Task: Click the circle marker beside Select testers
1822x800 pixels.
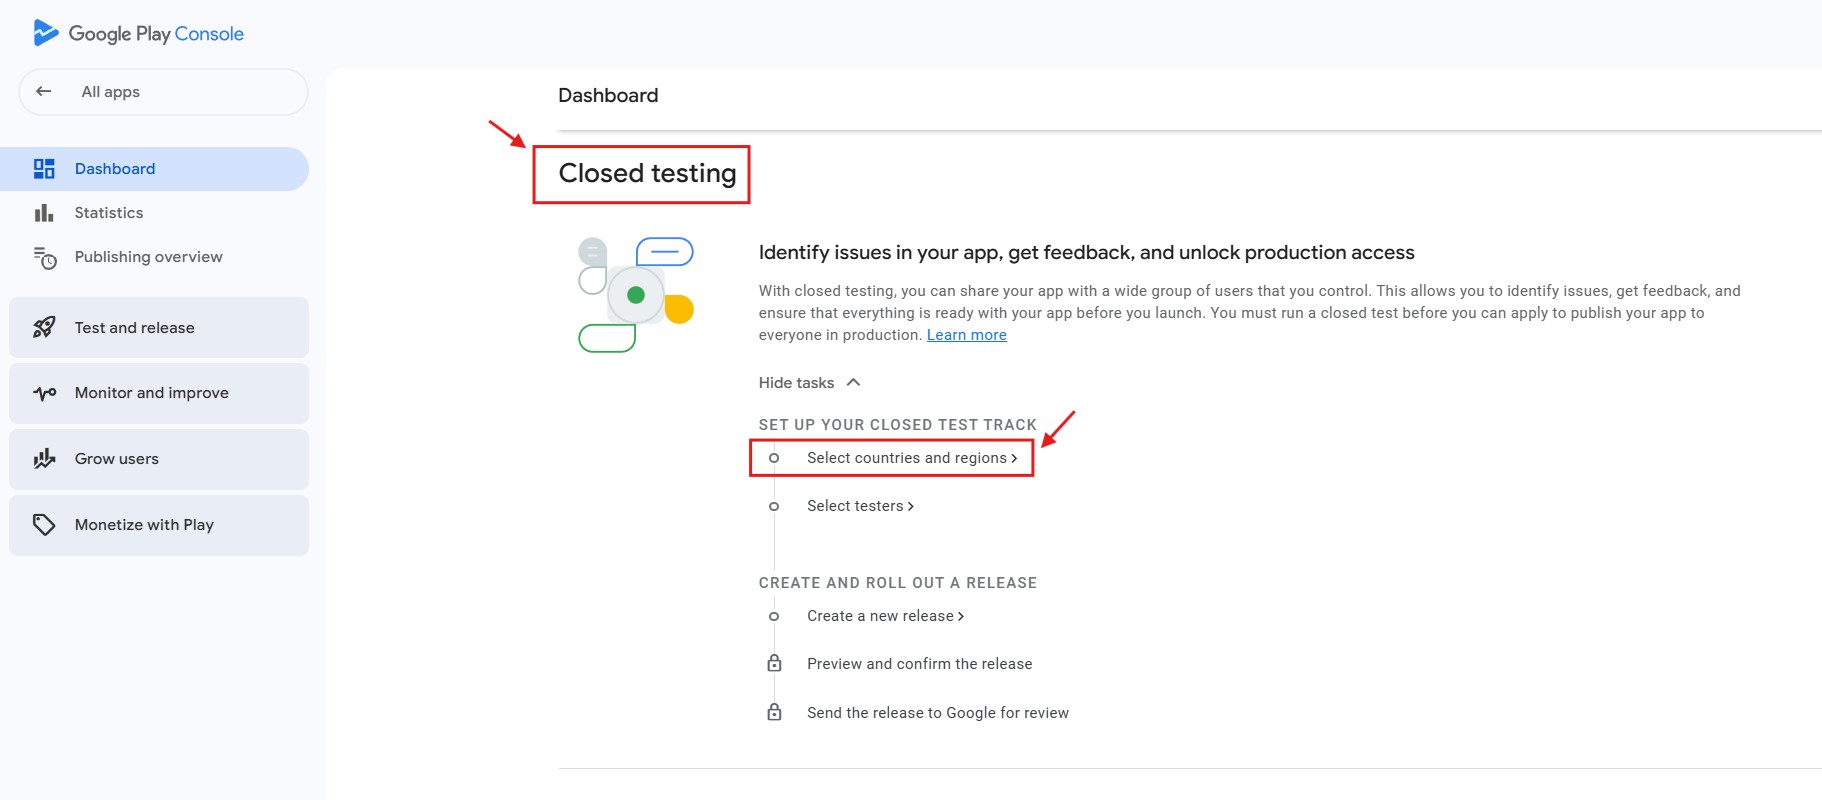Action: click(774, 506)
